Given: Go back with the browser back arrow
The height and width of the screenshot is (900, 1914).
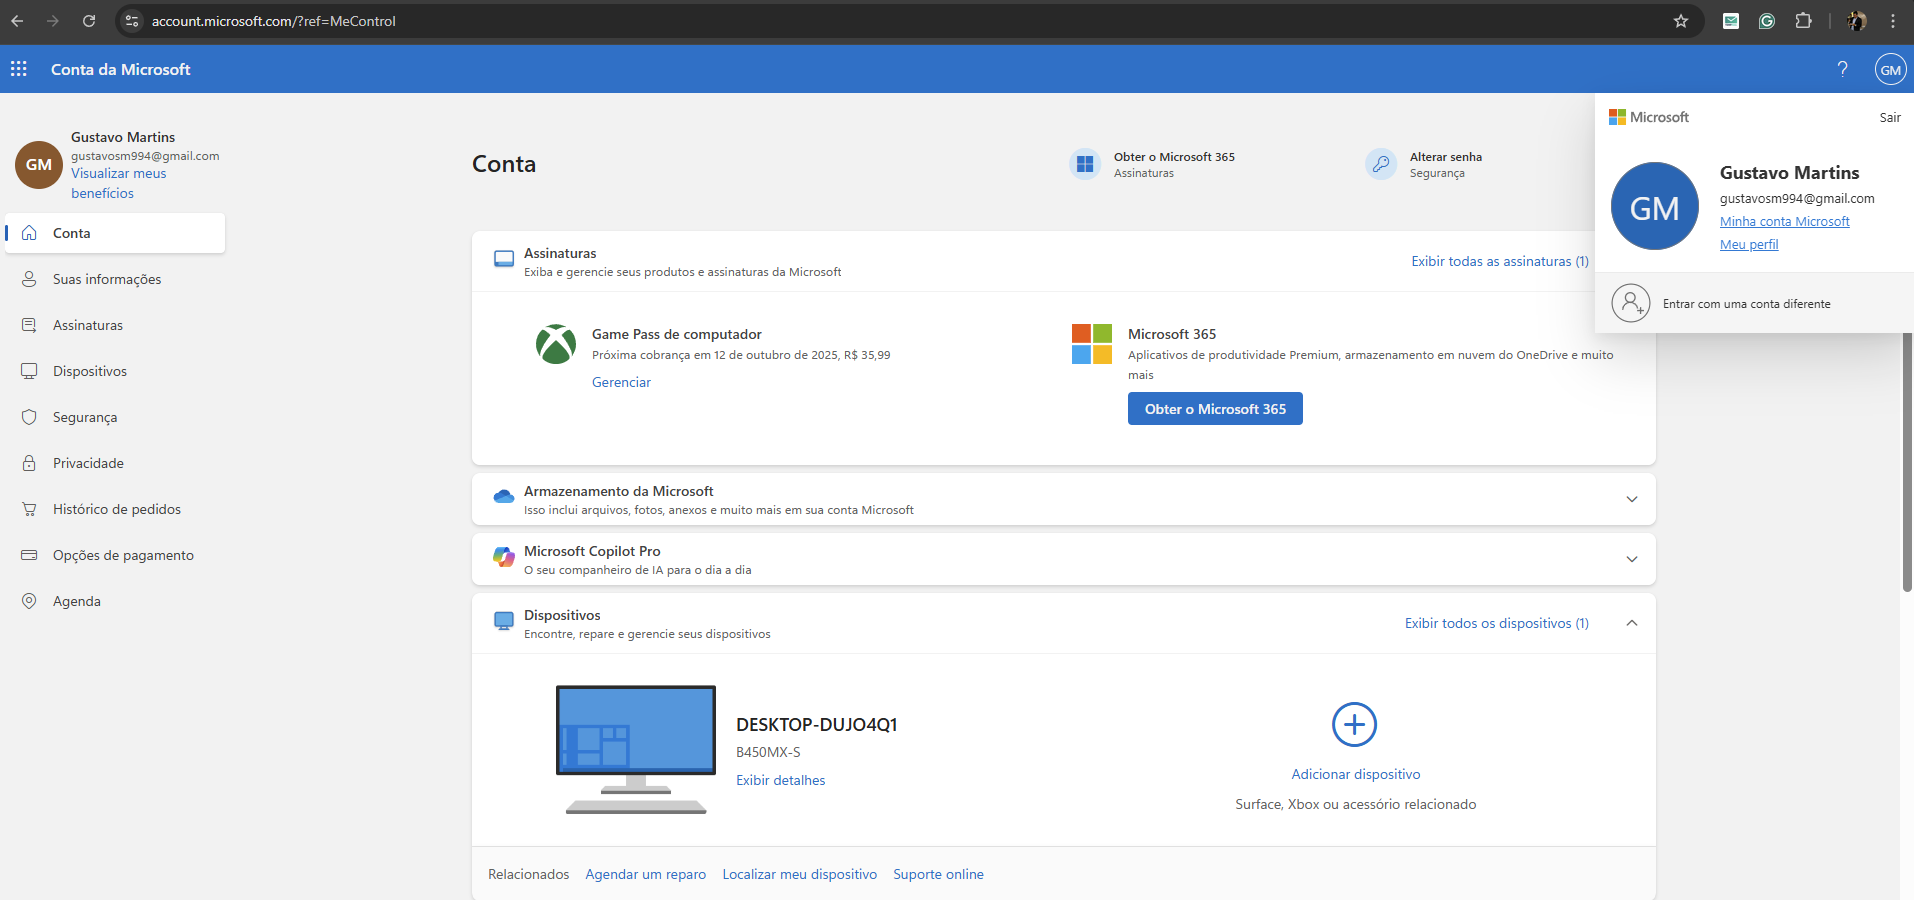Looking at the screenshot, I should coord(17,21).
